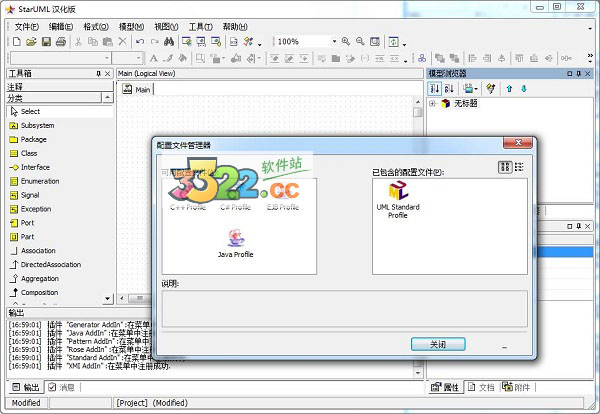Click the Zoom out magnifier icon

click(x=360, y=41)
